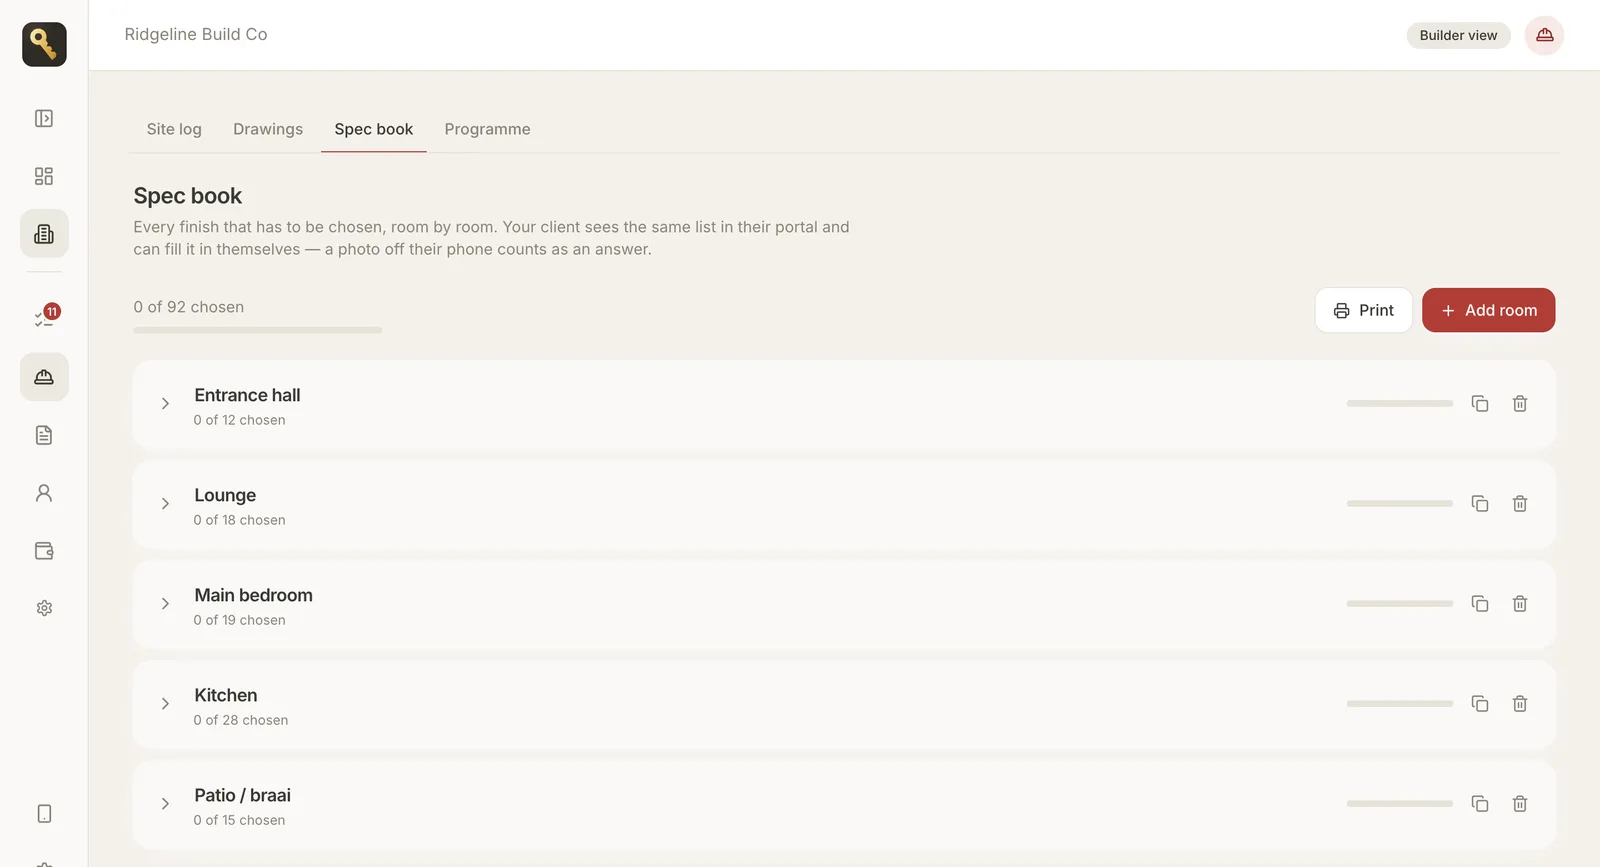Image resolution: width=1600 pixels, height=867 pixels.
Task: Duplicate the Main bedroom room
Action: [x=1480, y=603]
